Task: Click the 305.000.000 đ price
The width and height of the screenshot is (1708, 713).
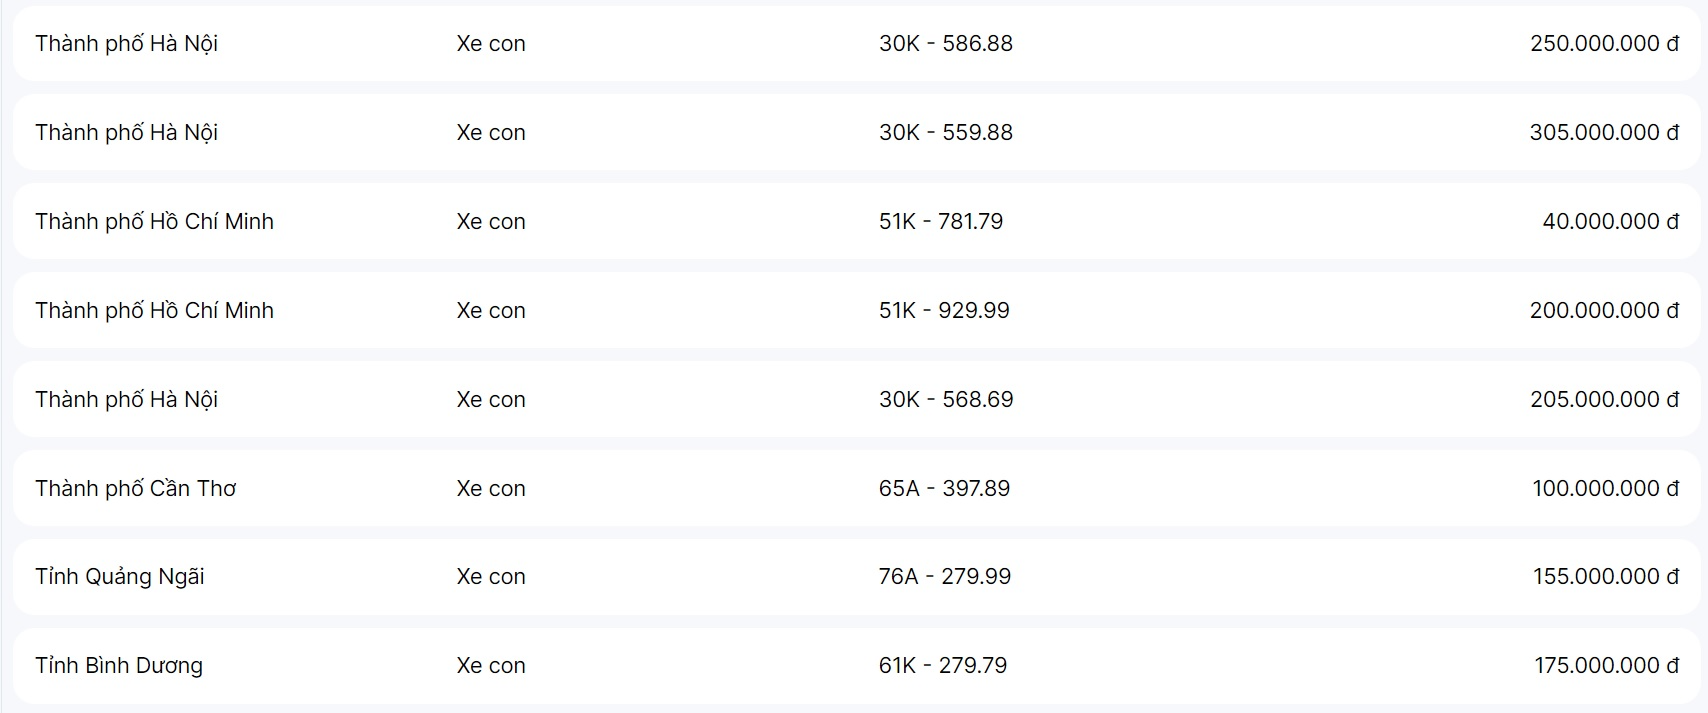Action: point(1603,133)
